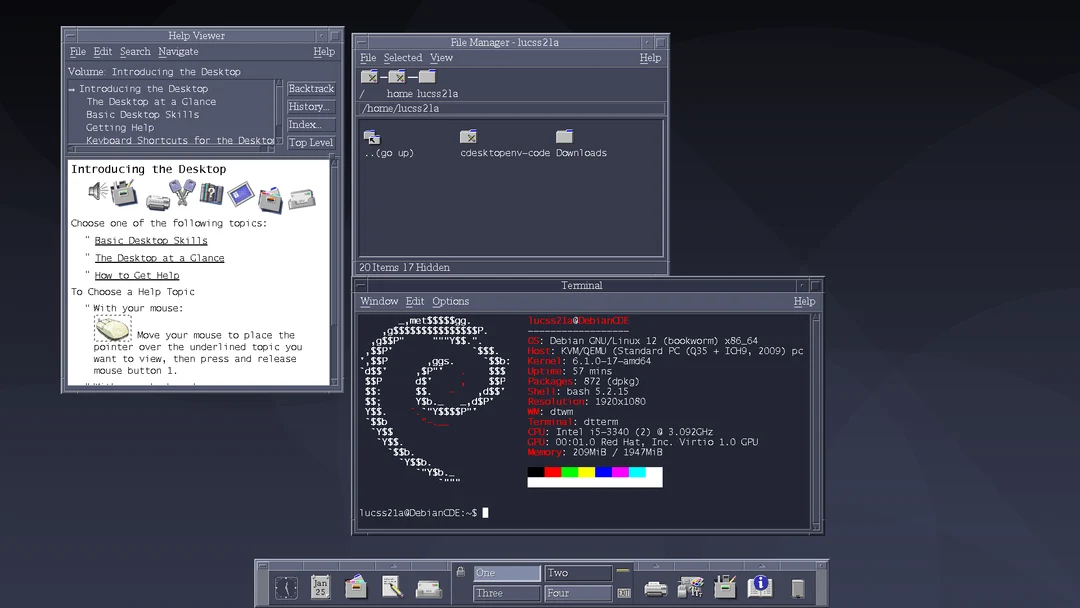Open the Navigate menu in Help Viewer
This screenshot has height=608, width=1080.
[178, 51]
